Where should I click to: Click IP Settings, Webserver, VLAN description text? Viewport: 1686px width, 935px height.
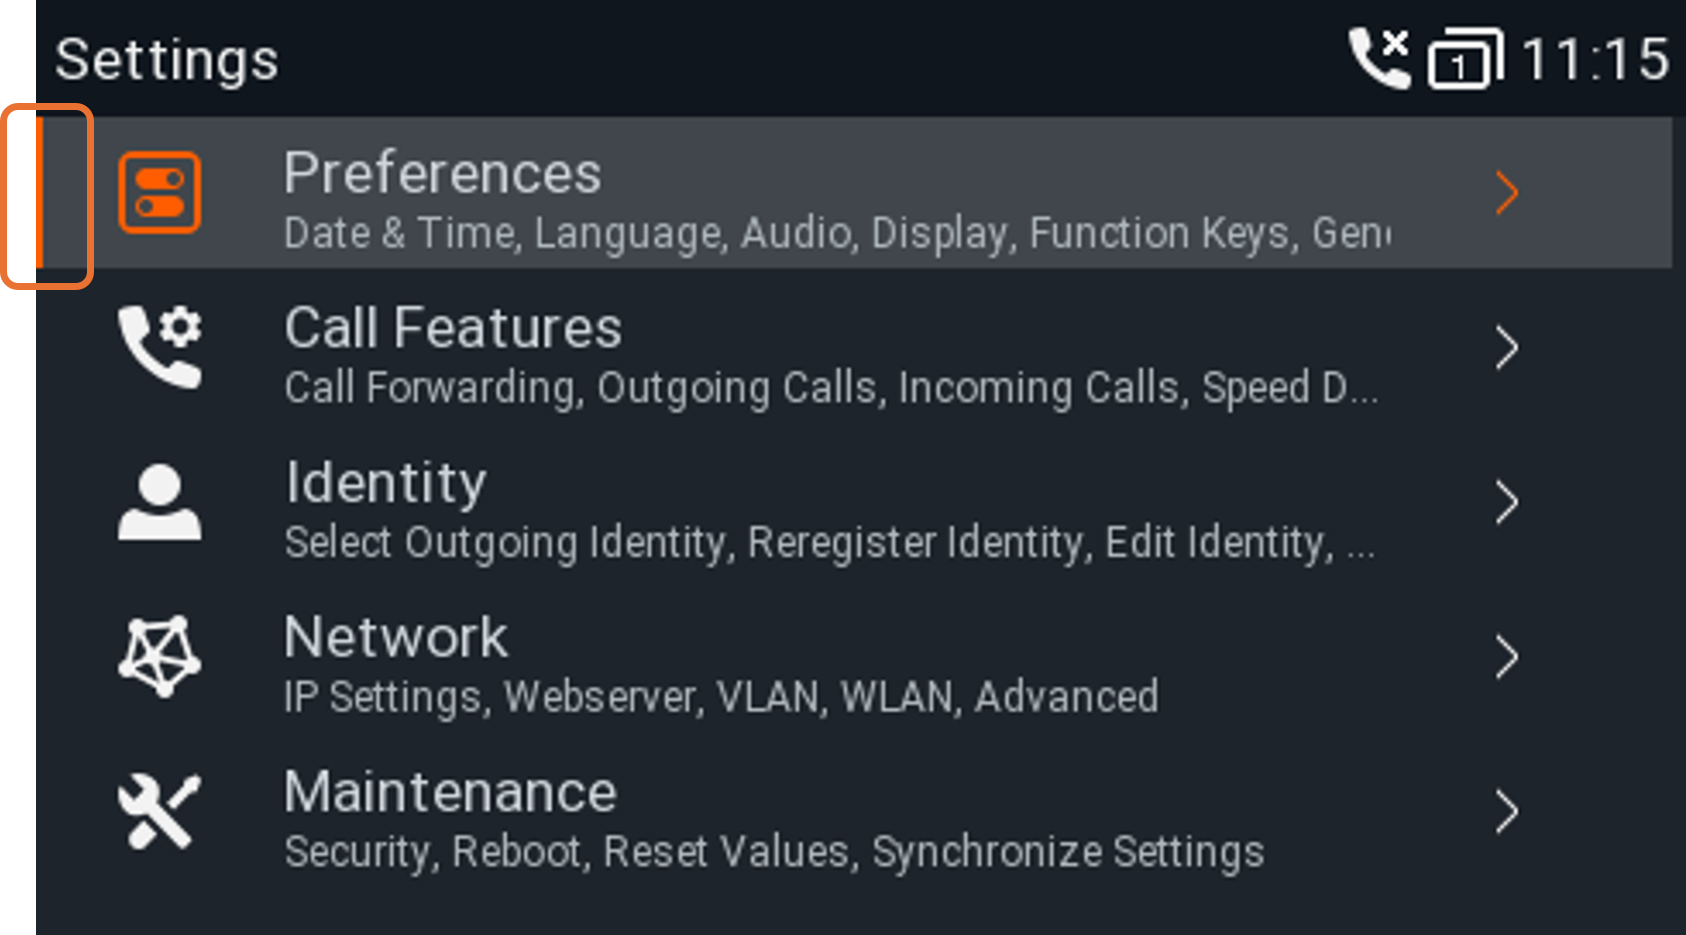click(721, 697)
